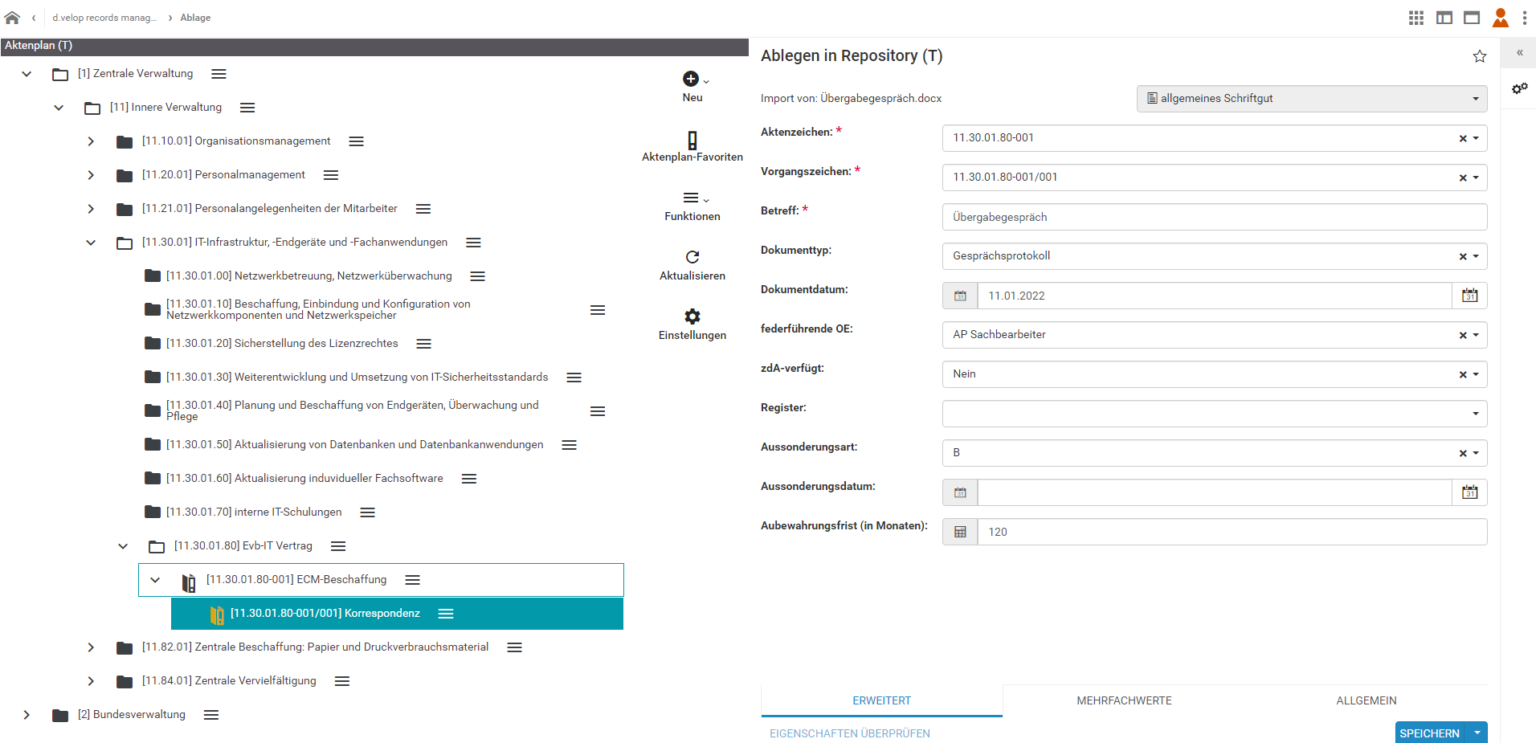Expand the Personalmanagement folder
Screen dimensions: 1536x743
pyautogui.click(x=91, y=175)
